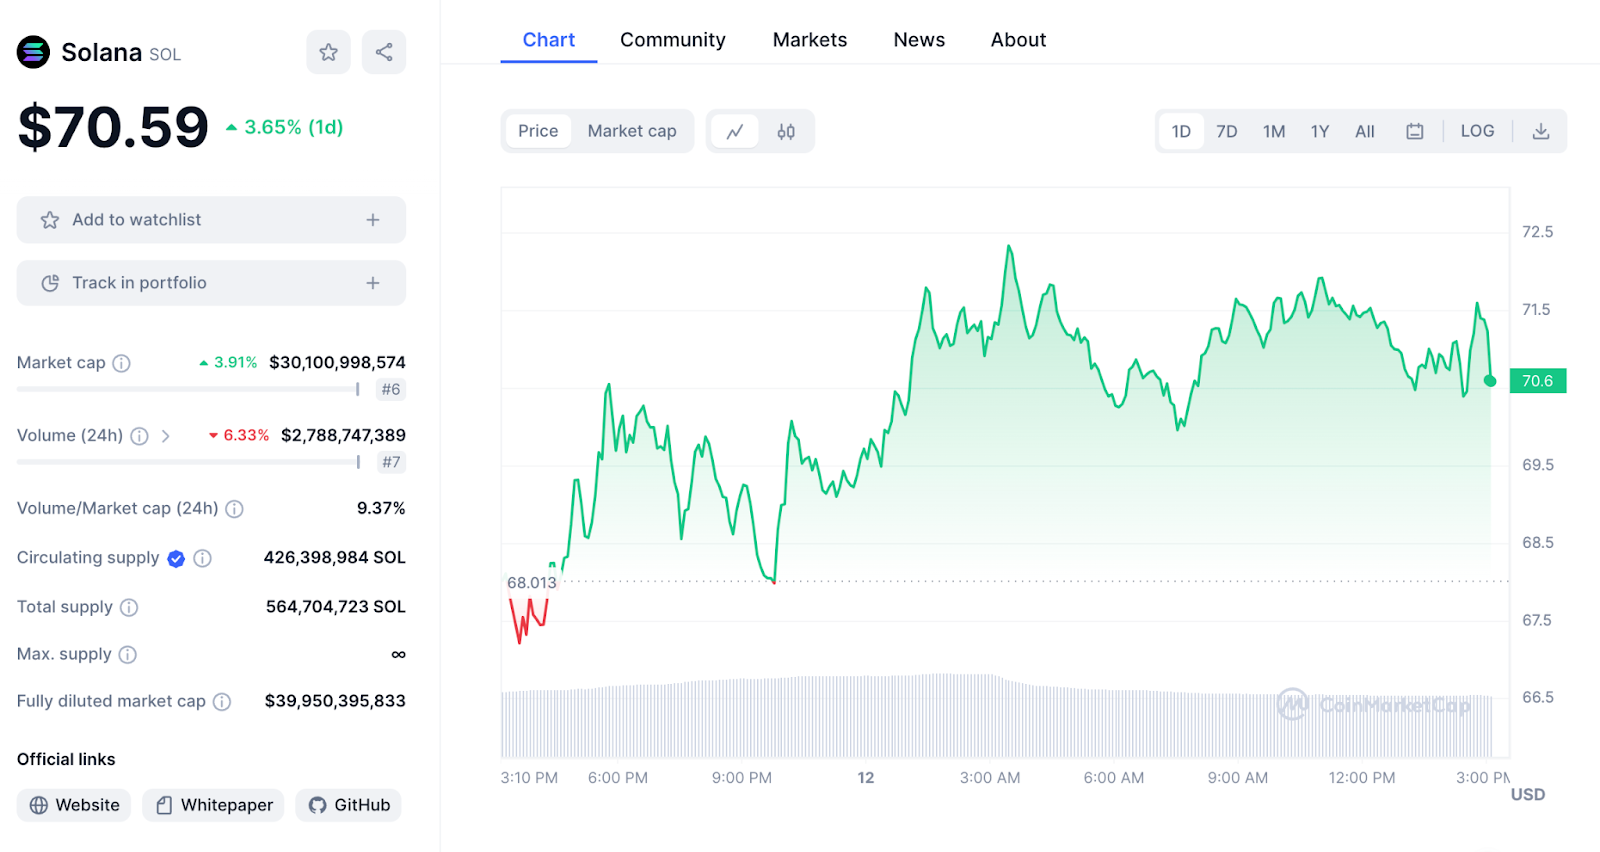Click the market cap rank slider bar
1600x852 pixels.
coord(188,389)
